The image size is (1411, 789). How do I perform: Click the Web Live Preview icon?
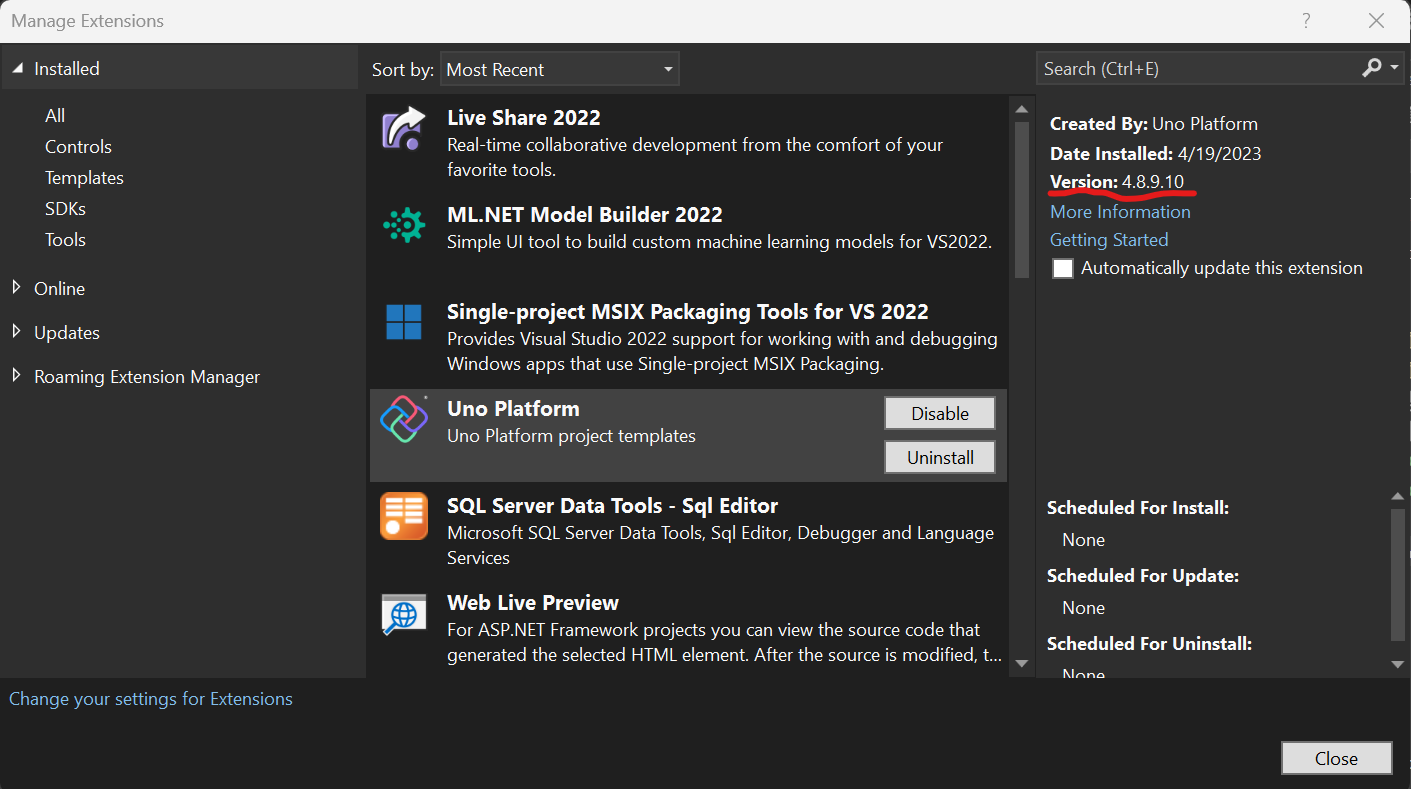coord(404,613)
